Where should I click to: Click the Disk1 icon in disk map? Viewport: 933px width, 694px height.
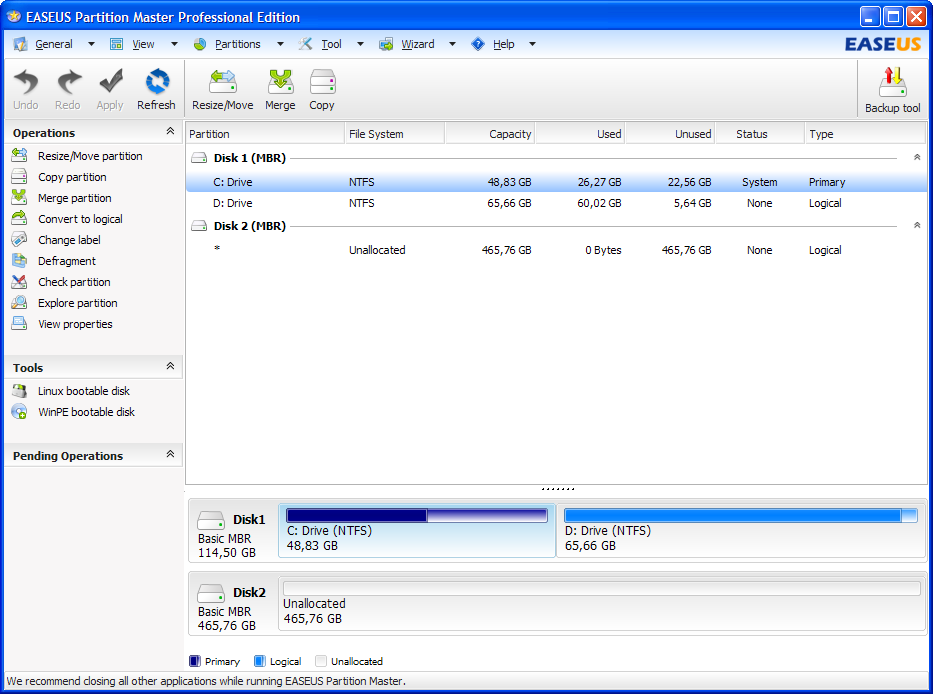pyautogui.click(x=211, y=520)
